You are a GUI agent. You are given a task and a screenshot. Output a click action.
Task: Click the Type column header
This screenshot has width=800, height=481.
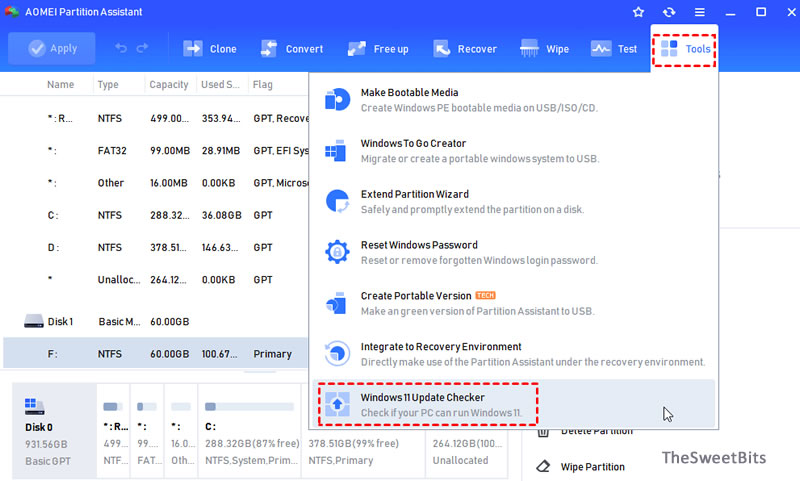108,85
